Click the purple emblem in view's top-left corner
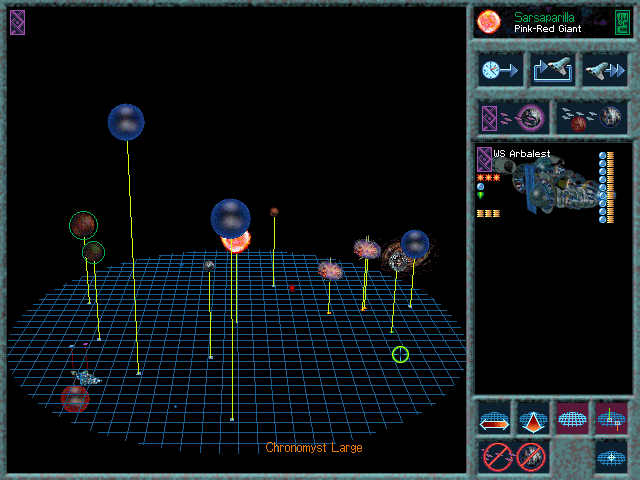The height and width of the screenshot is (480, 640). coord(17,22)
